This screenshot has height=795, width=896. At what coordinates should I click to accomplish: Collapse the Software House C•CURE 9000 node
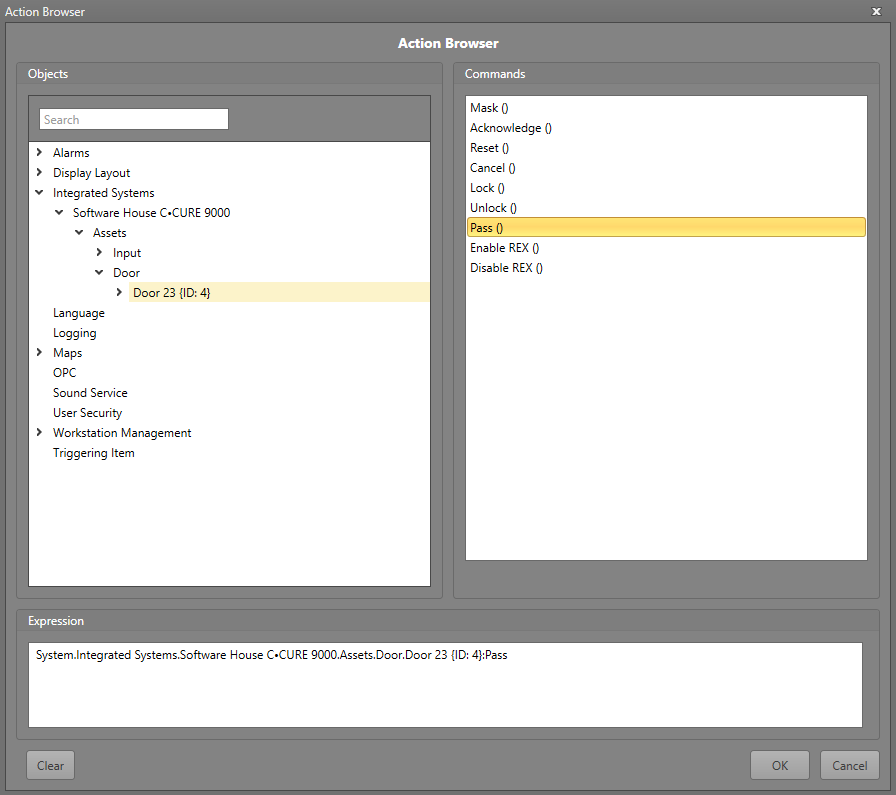click(x=59, y=213)
